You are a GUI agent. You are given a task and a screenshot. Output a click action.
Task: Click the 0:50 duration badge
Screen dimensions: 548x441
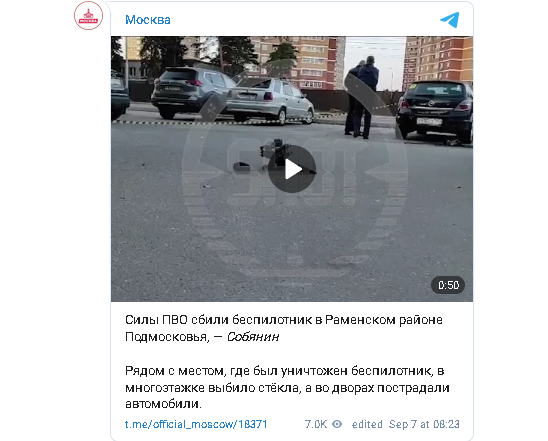[448, 285]
